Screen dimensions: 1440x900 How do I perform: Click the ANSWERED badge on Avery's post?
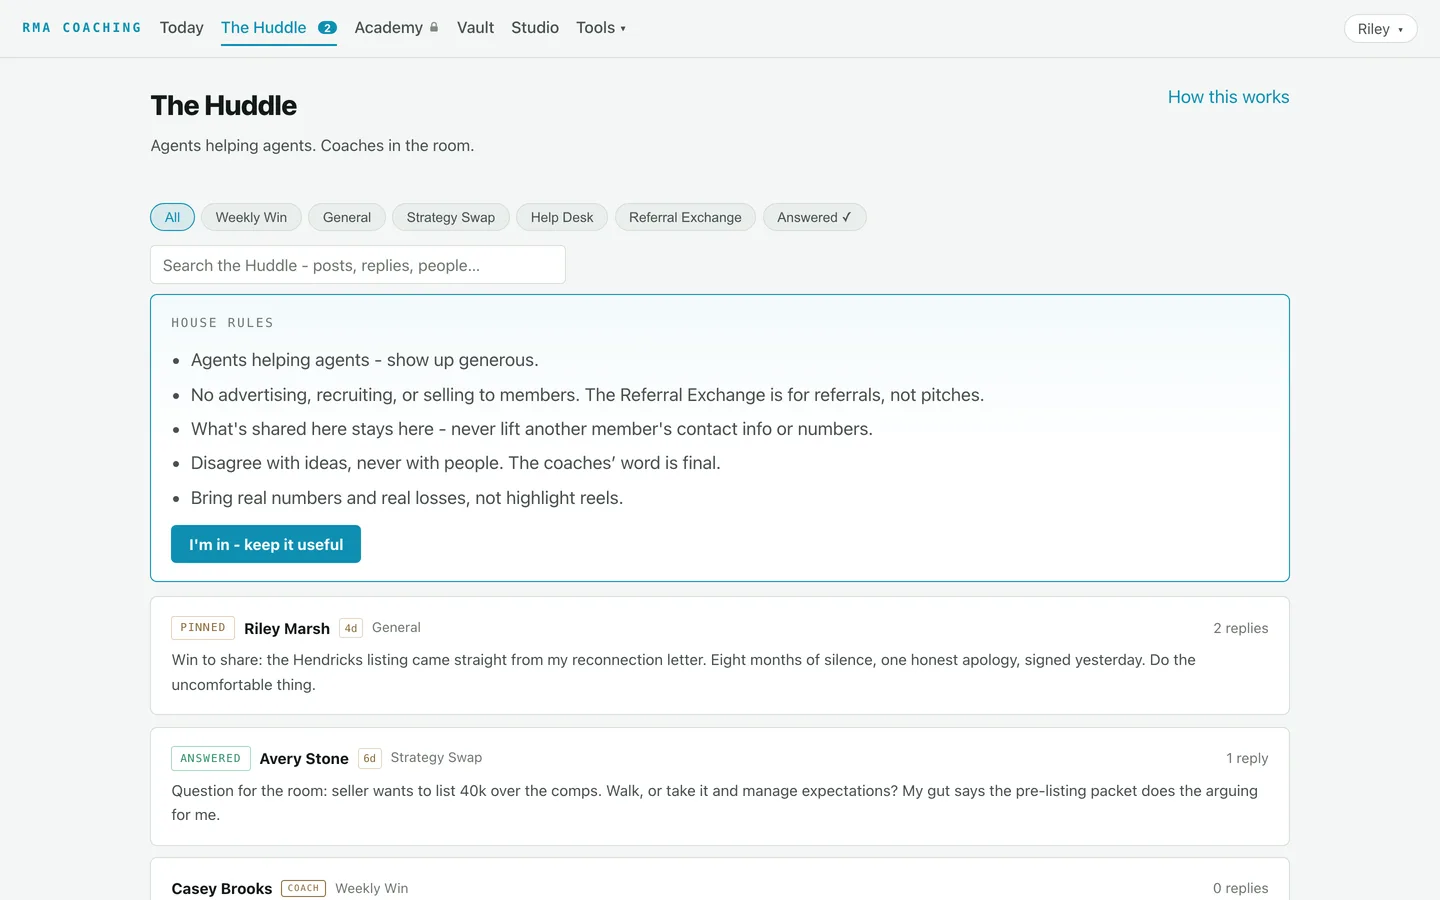(x=211, y=758)
